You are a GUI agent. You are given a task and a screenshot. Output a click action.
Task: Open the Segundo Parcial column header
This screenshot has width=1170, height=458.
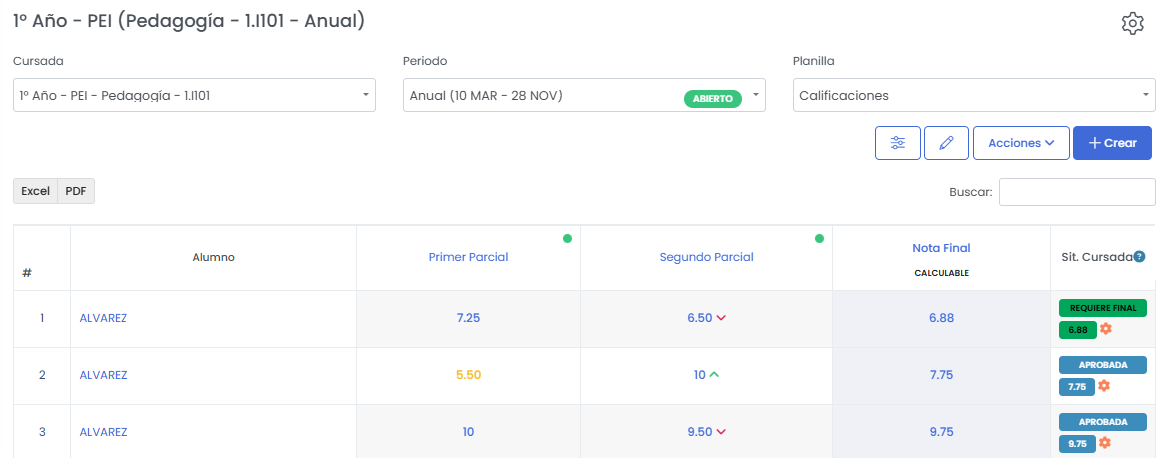click(x=706, y=257)
